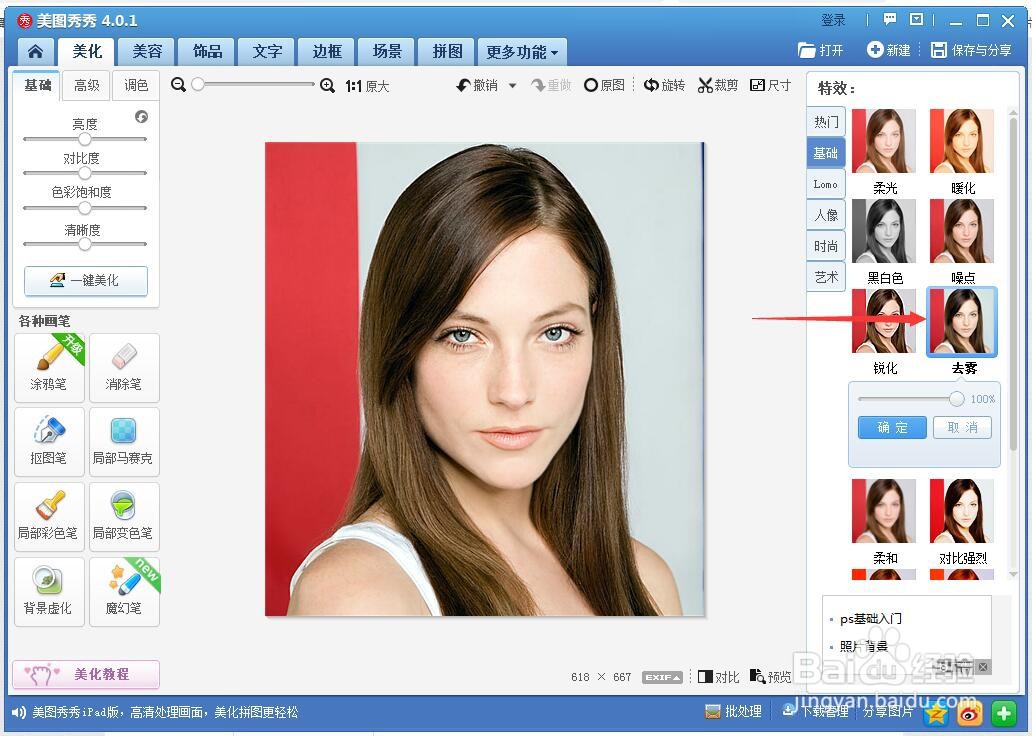Viewport: 1032px width, 736px height.
Task: Click 1:1 原大 actual size button
Action: point(367,86)
